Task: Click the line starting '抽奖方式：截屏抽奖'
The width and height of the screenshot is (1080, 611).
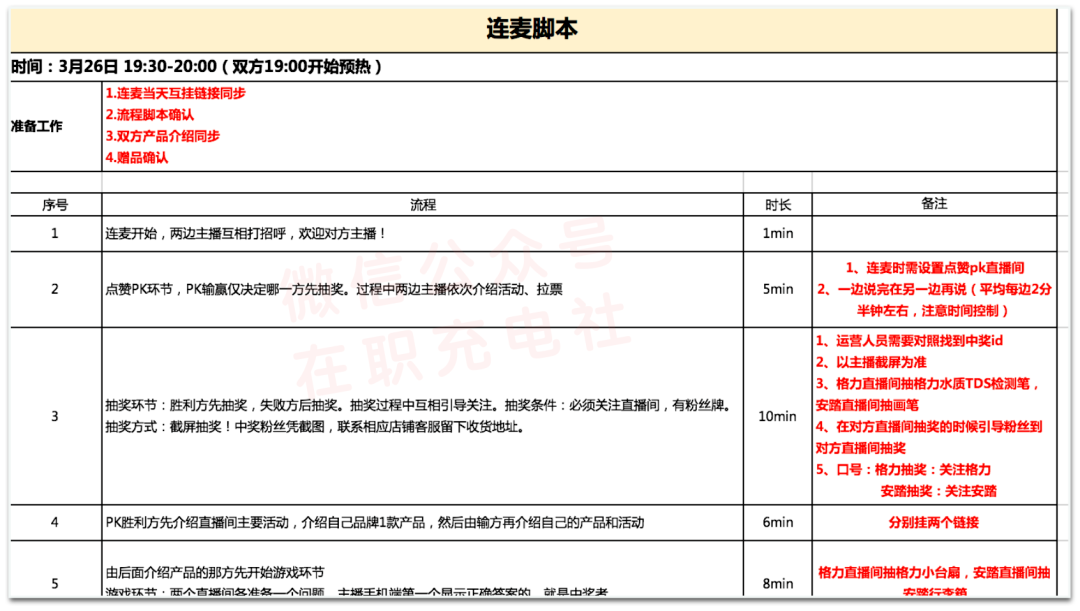Action: pos(315,427)
